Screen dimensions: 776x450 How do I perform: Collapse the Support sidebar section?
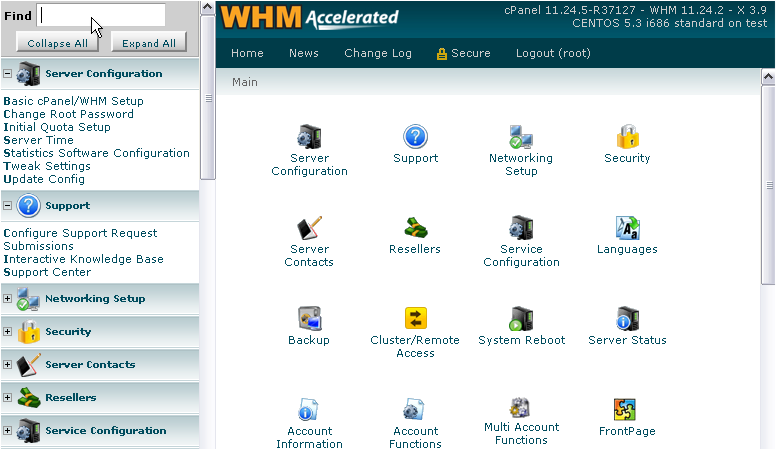click(7, 205)
